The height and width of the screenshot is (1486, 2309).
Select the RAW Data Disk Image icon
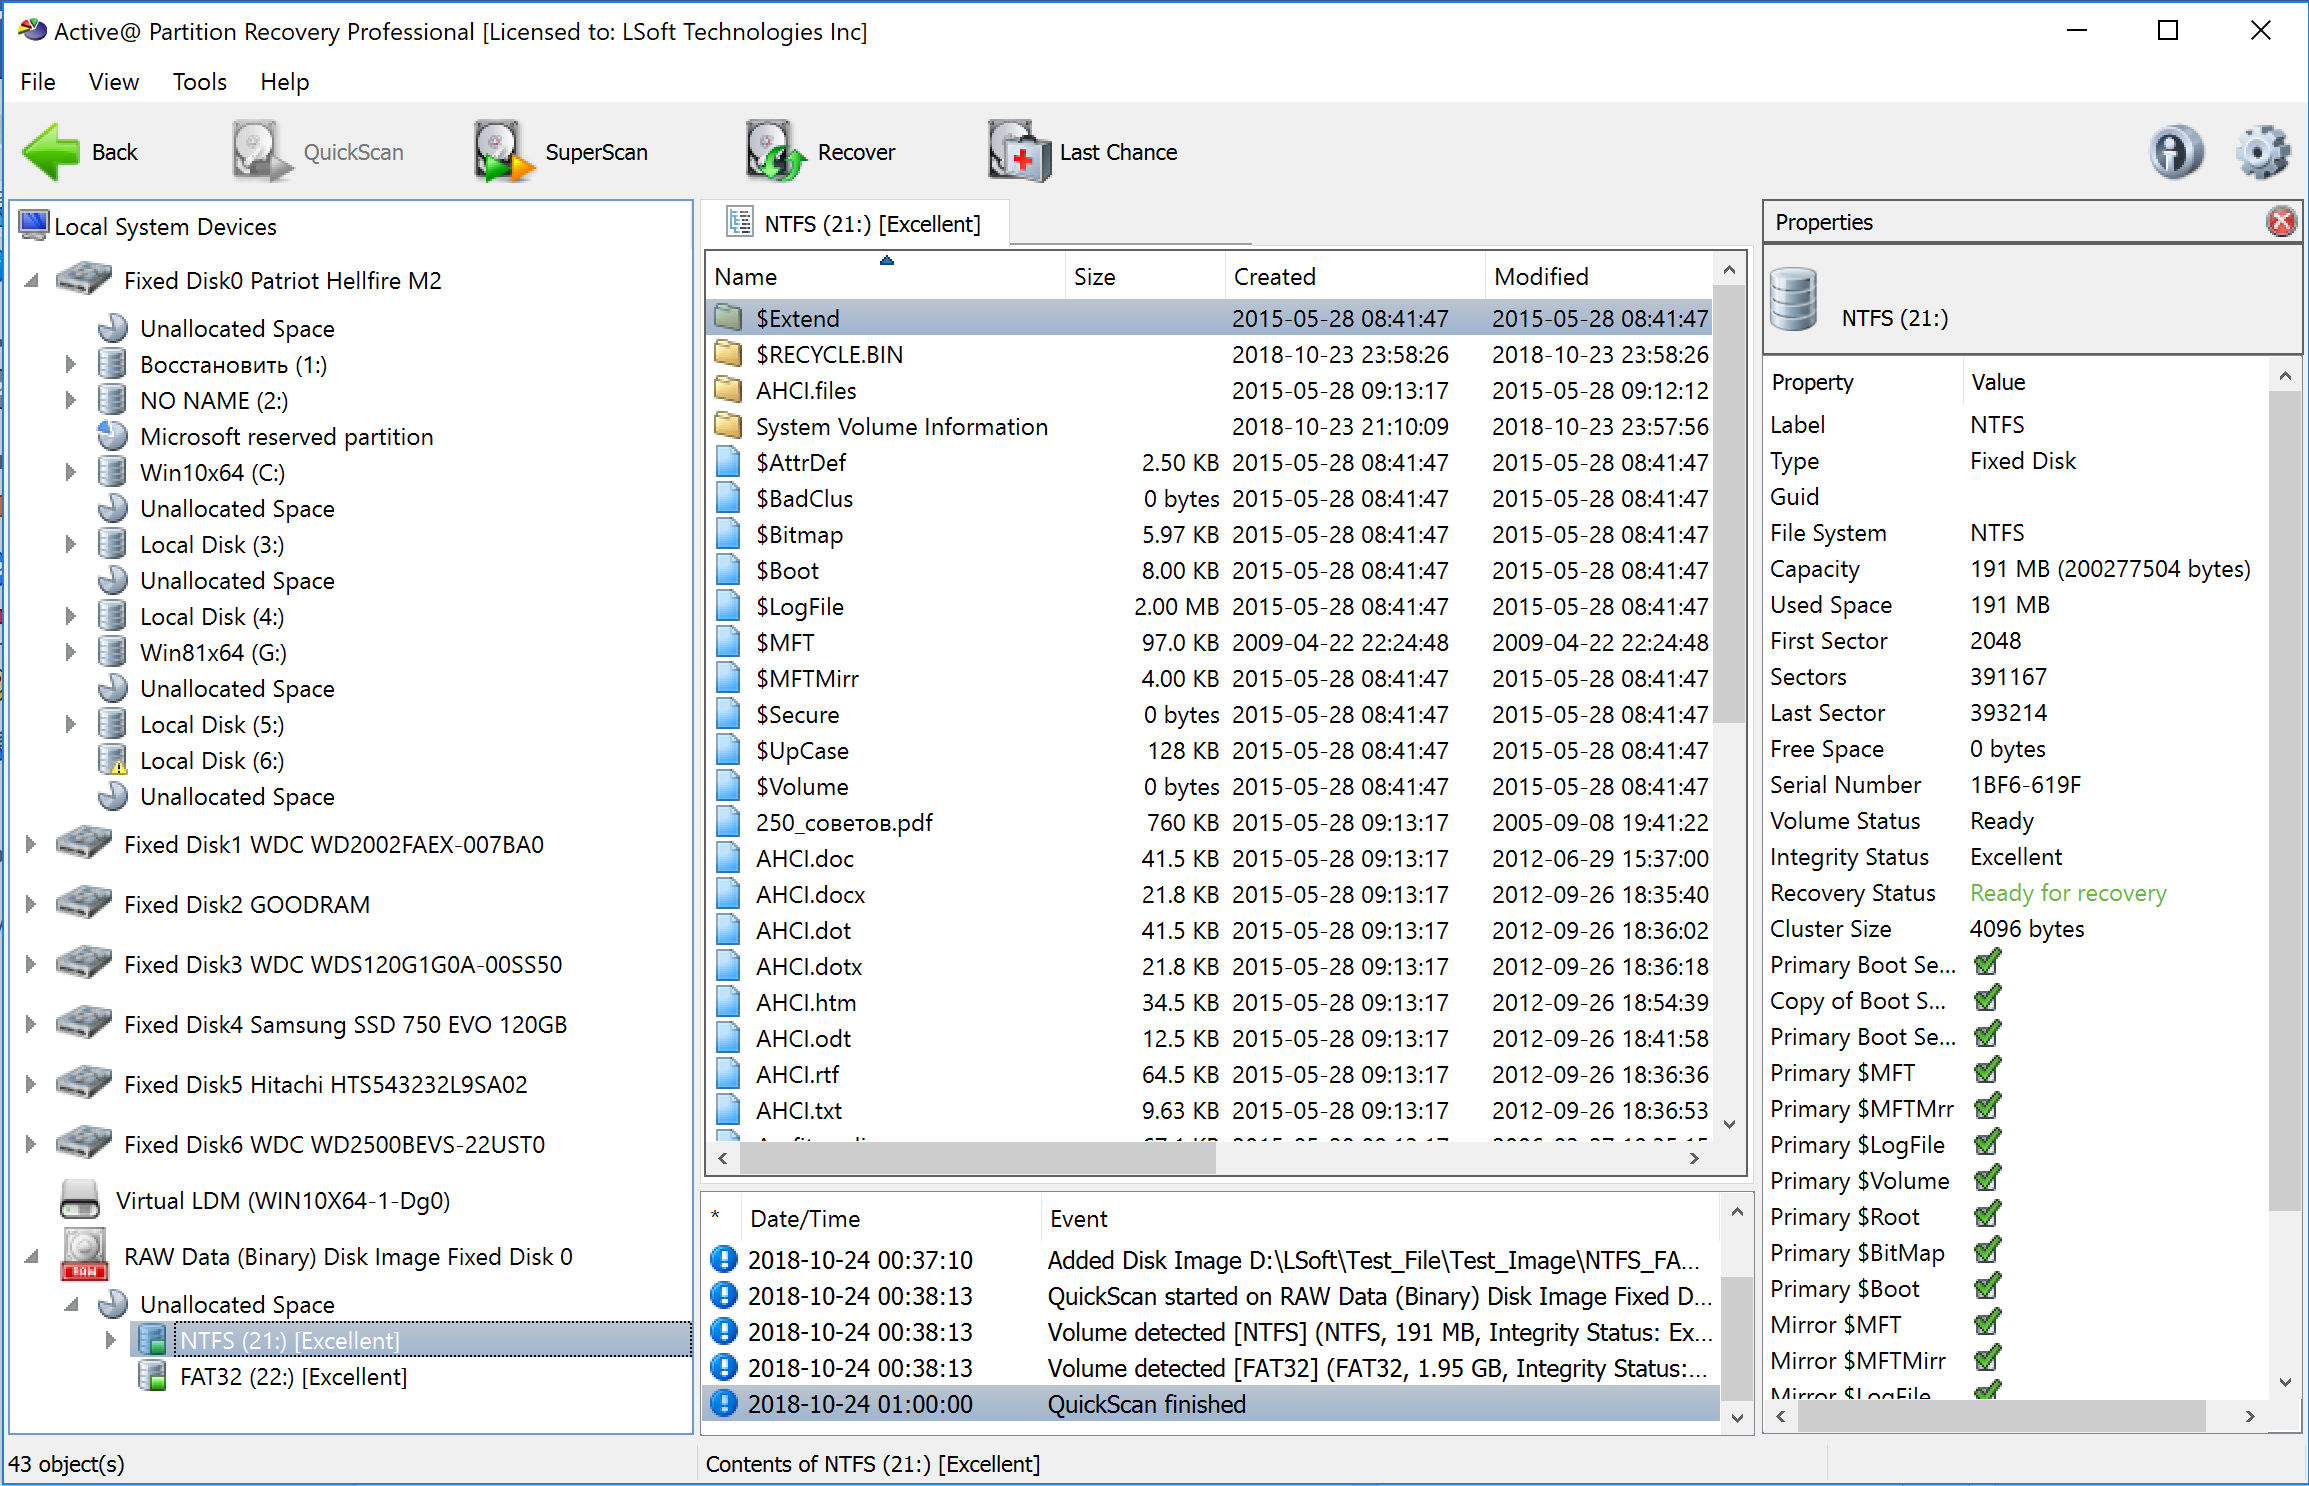85,1256
